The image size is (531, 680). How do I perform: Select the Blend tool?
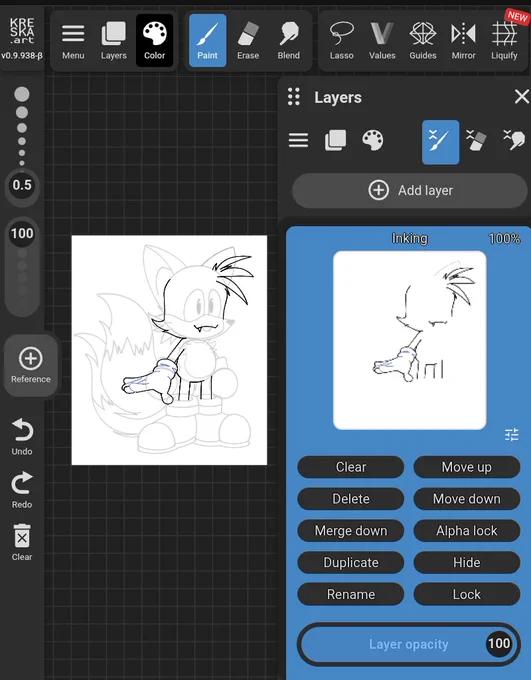click(x=288, y=41)
